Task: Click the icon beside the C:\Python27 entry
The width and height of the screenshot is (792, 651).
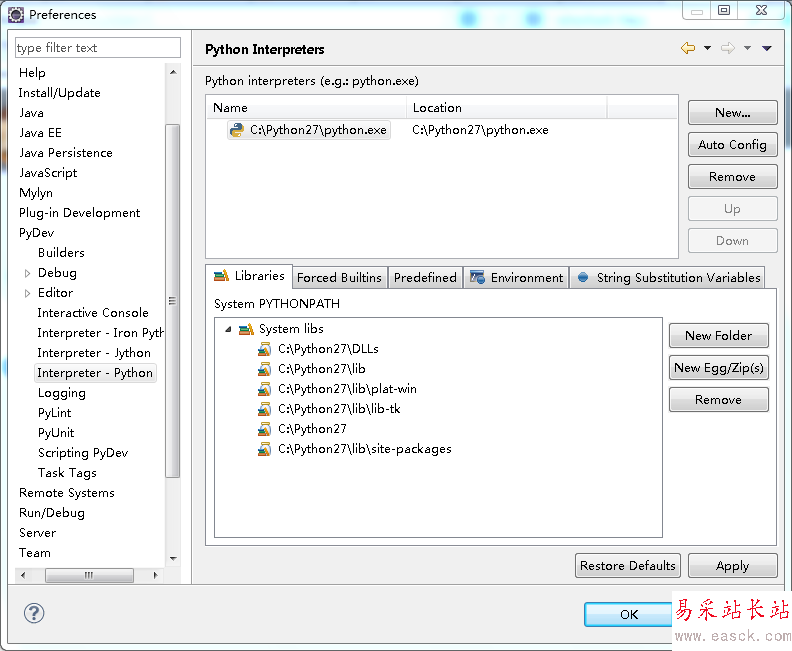Action: pos(264,429)
